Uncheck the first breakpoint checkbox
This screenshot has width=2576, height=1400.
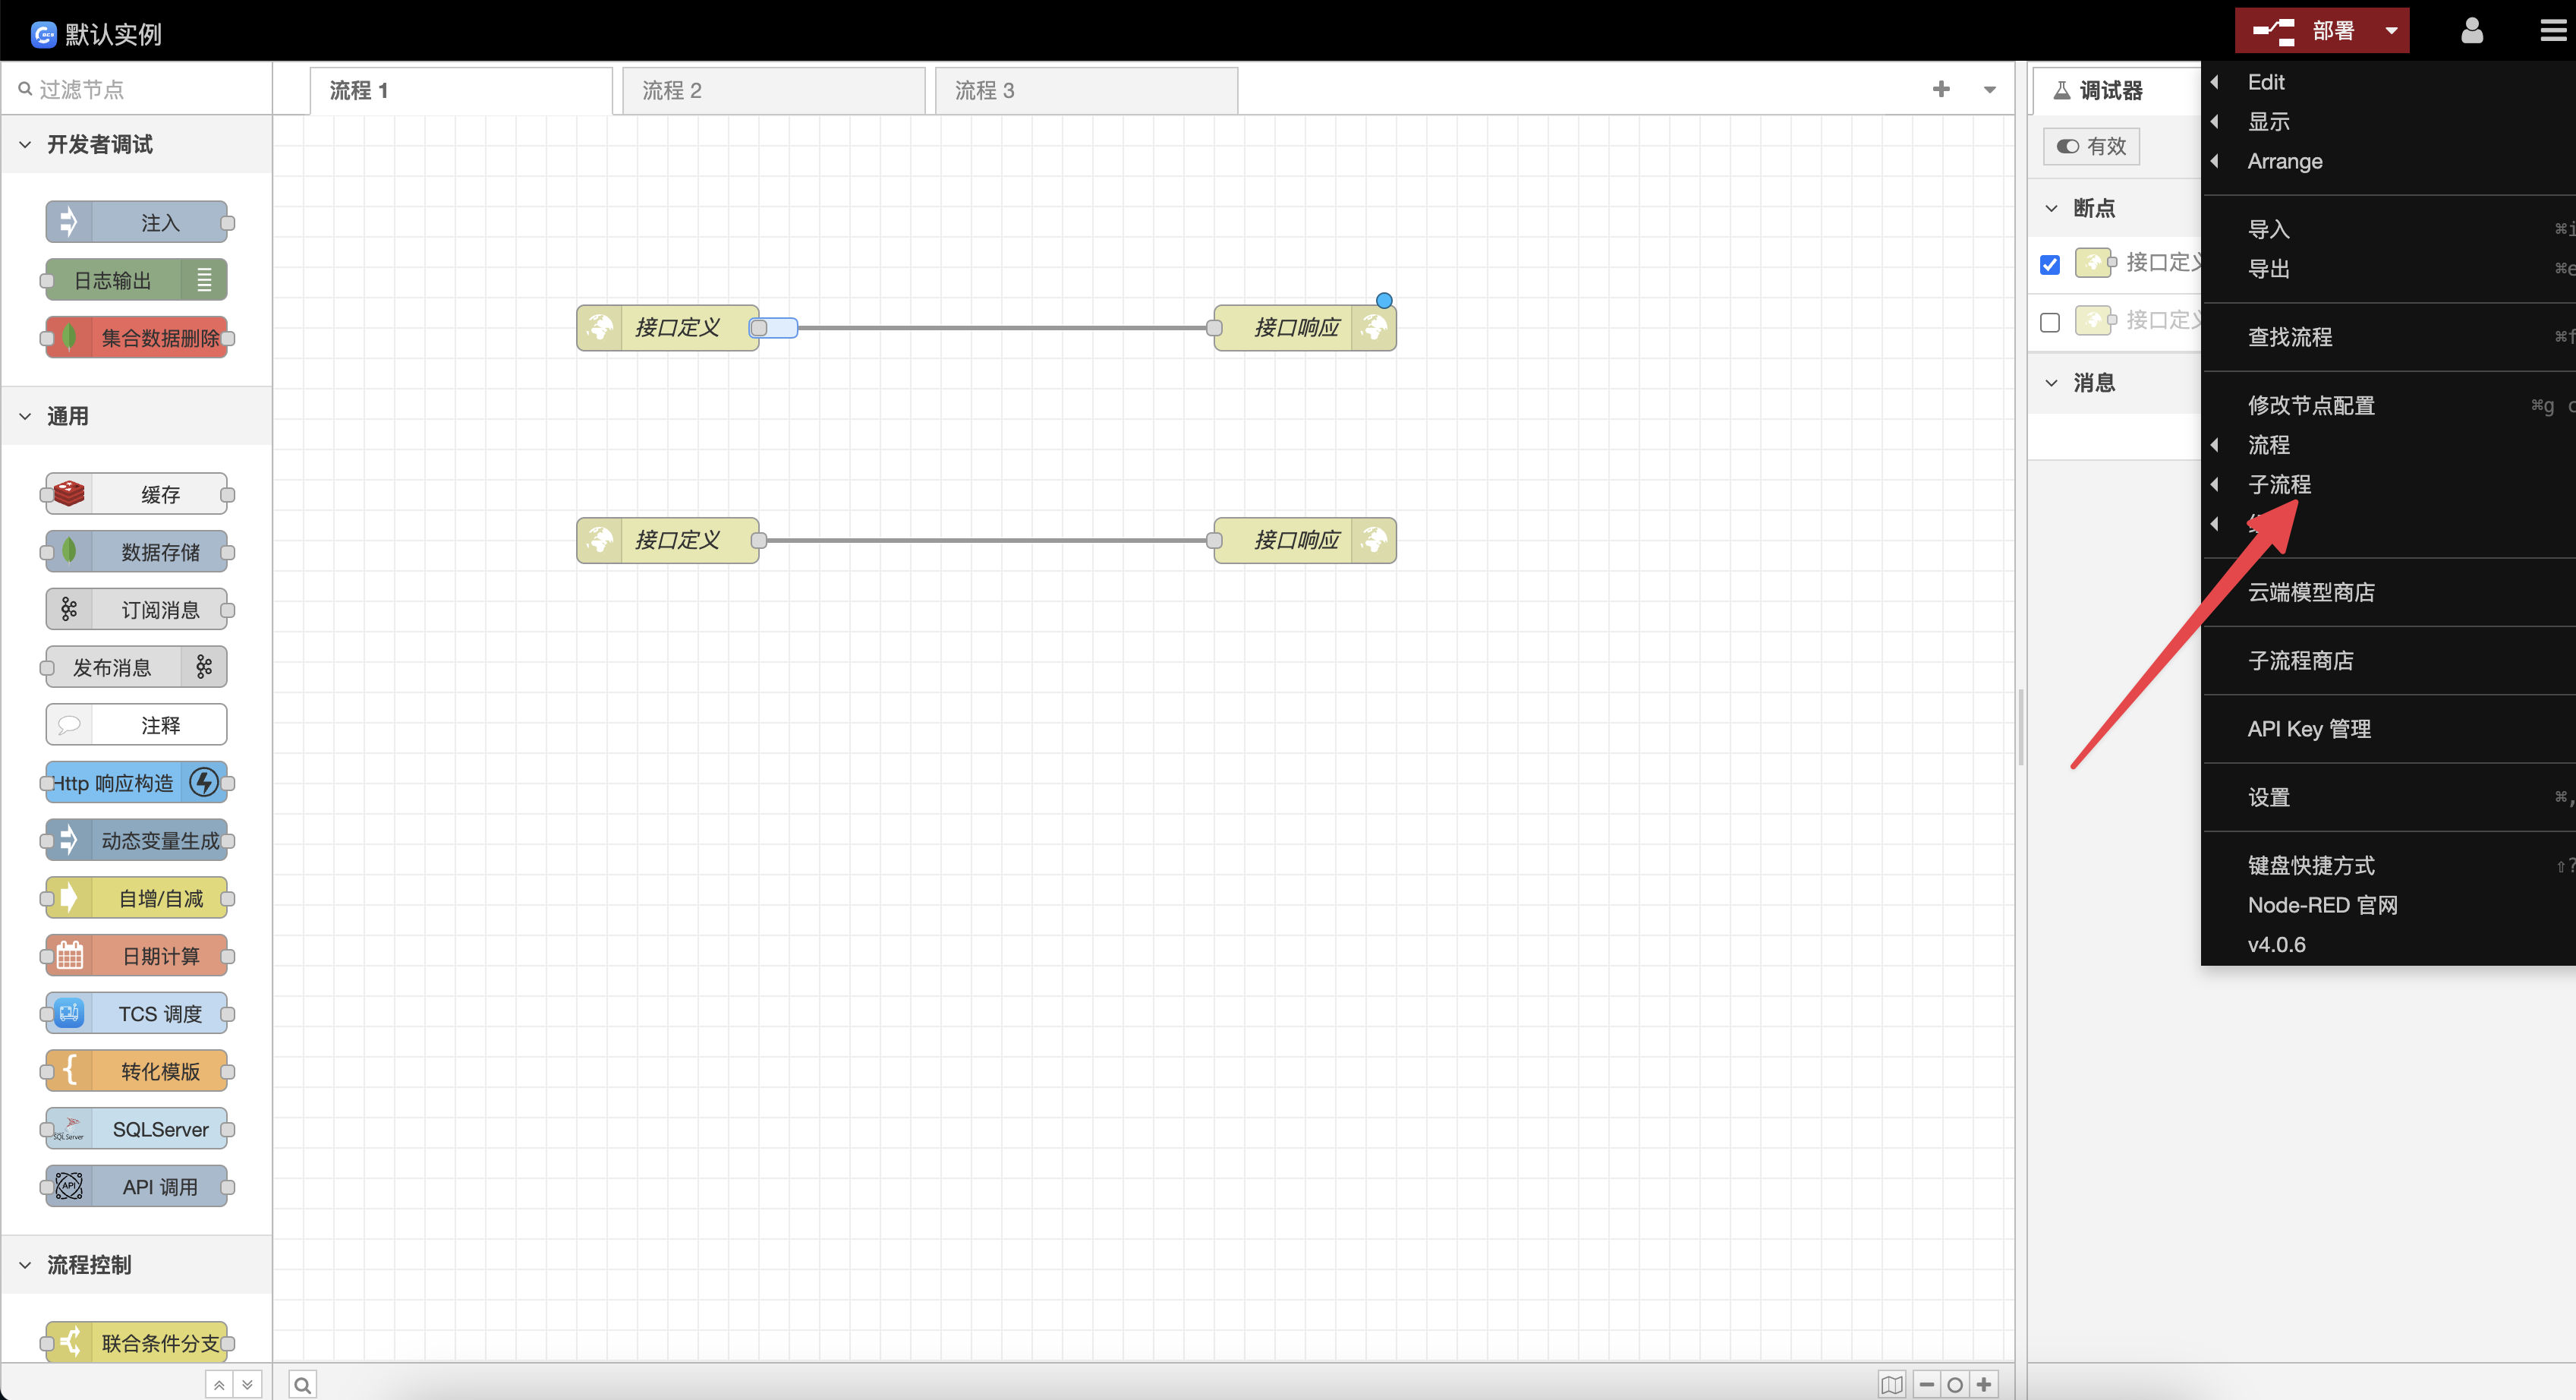pos(2050,264)
